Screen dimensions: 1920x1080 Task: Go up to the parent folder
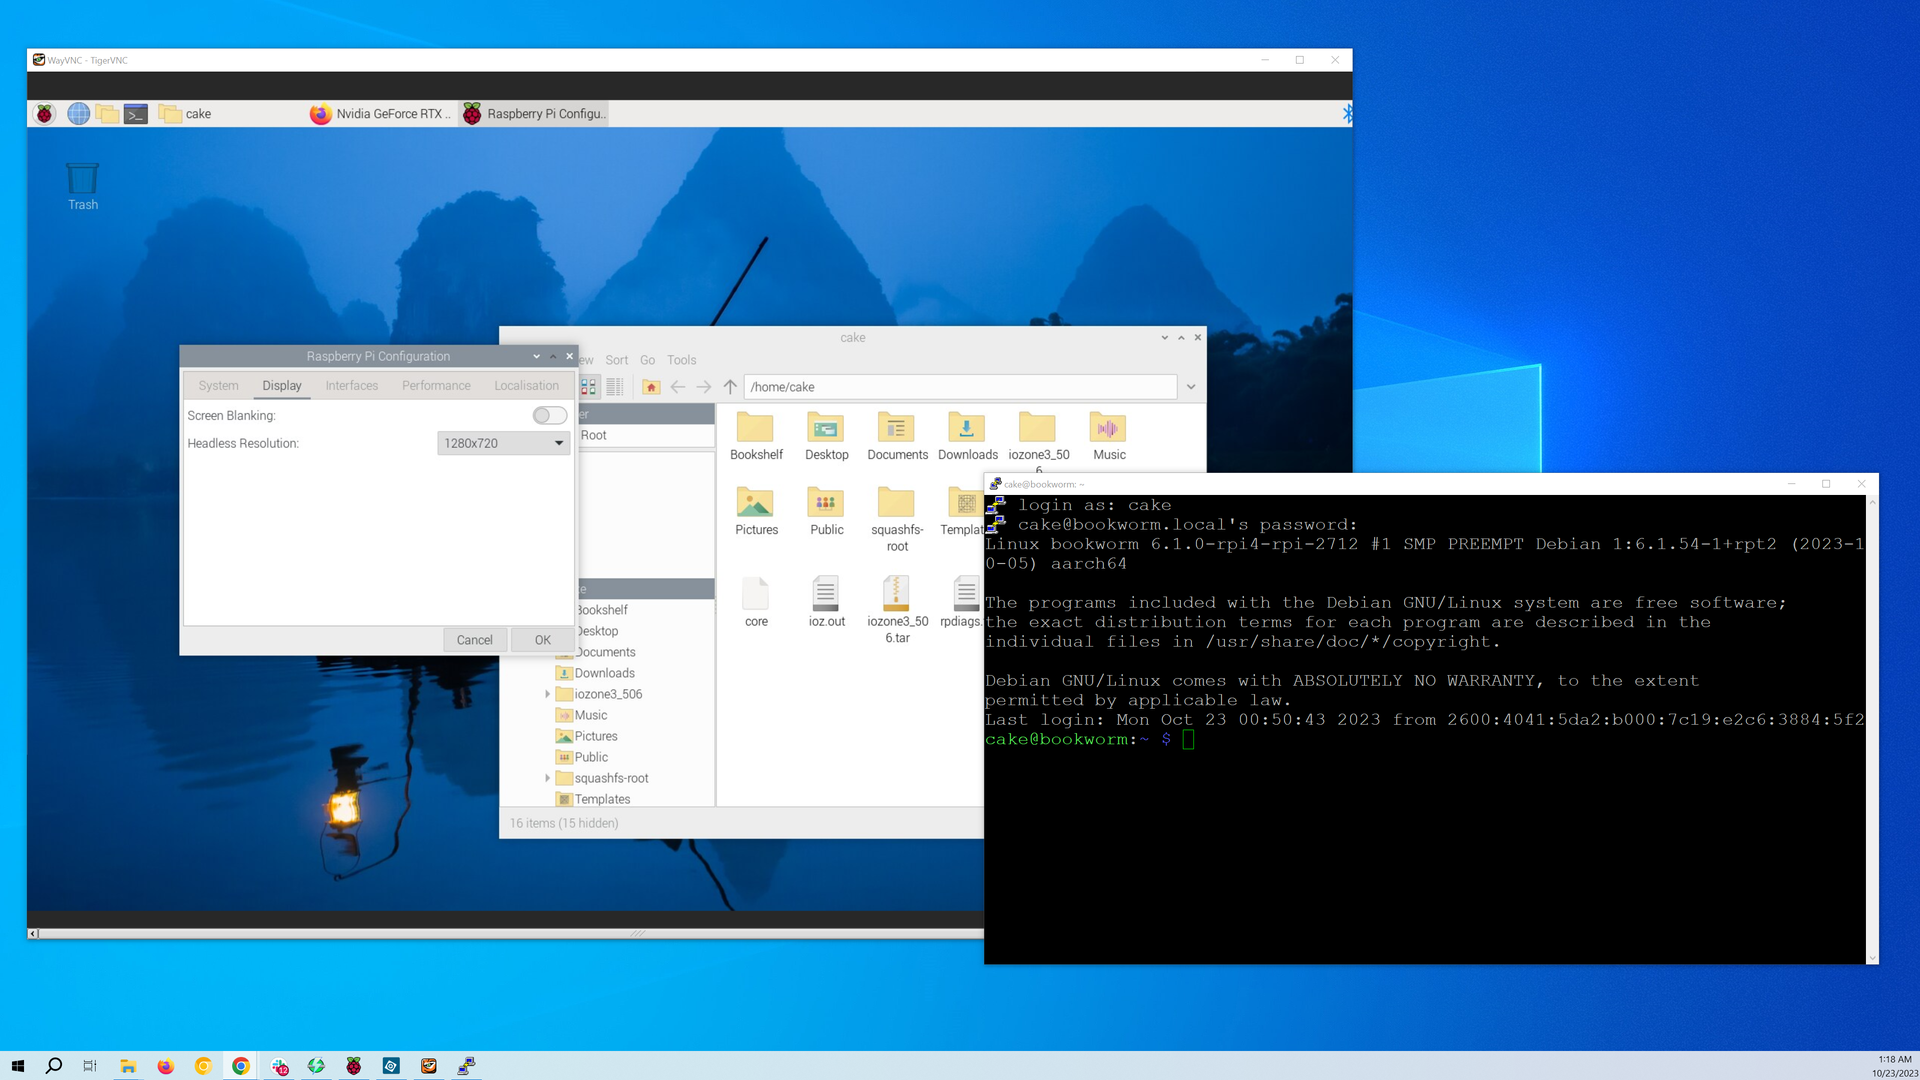point(730,387)
